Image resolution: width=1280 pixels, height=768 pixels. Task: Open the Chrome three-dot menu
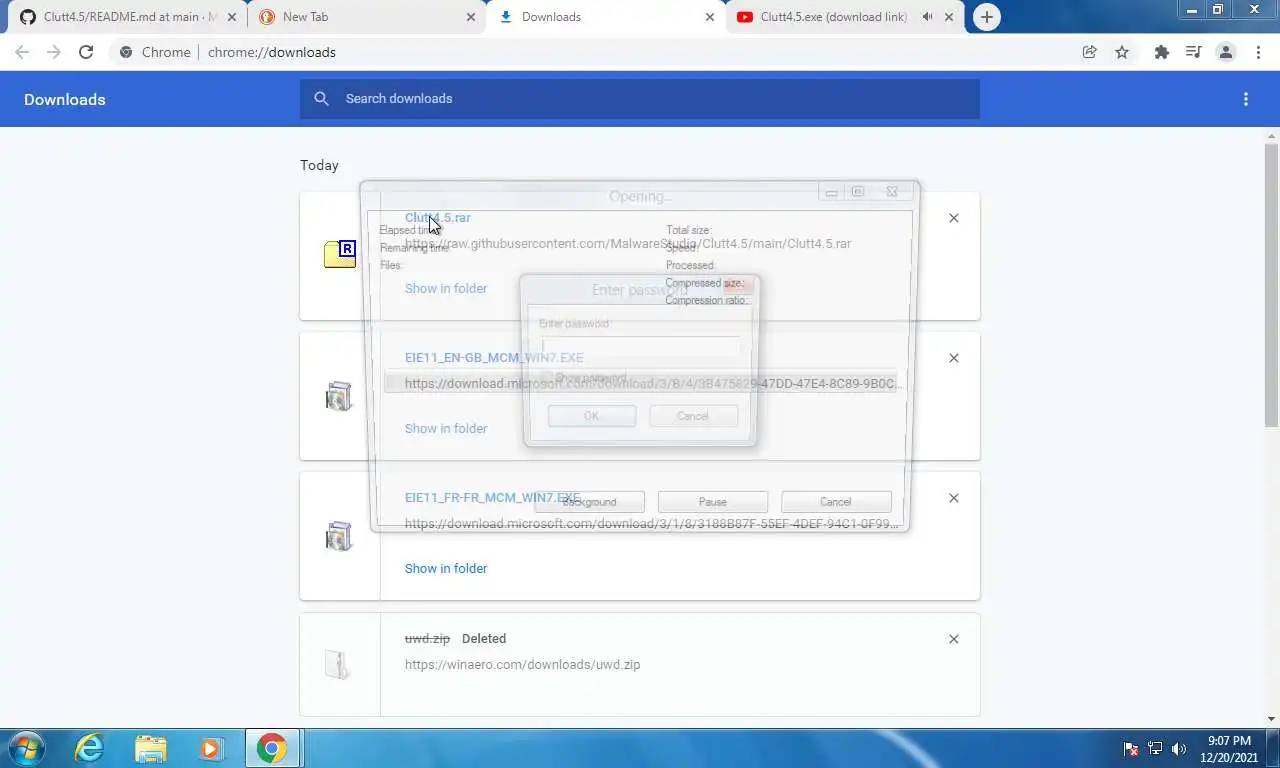coord(1258,52)
